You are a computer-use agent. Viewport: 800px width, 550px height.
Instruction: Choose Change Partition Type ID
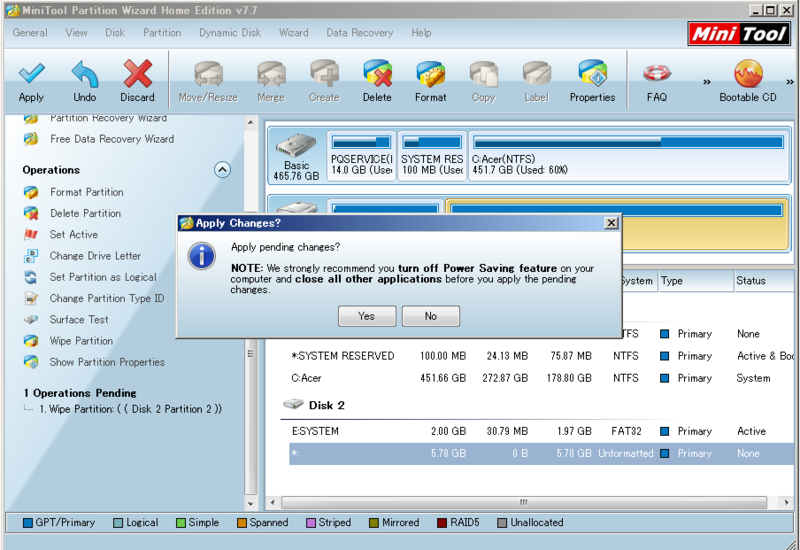[107, 298]
